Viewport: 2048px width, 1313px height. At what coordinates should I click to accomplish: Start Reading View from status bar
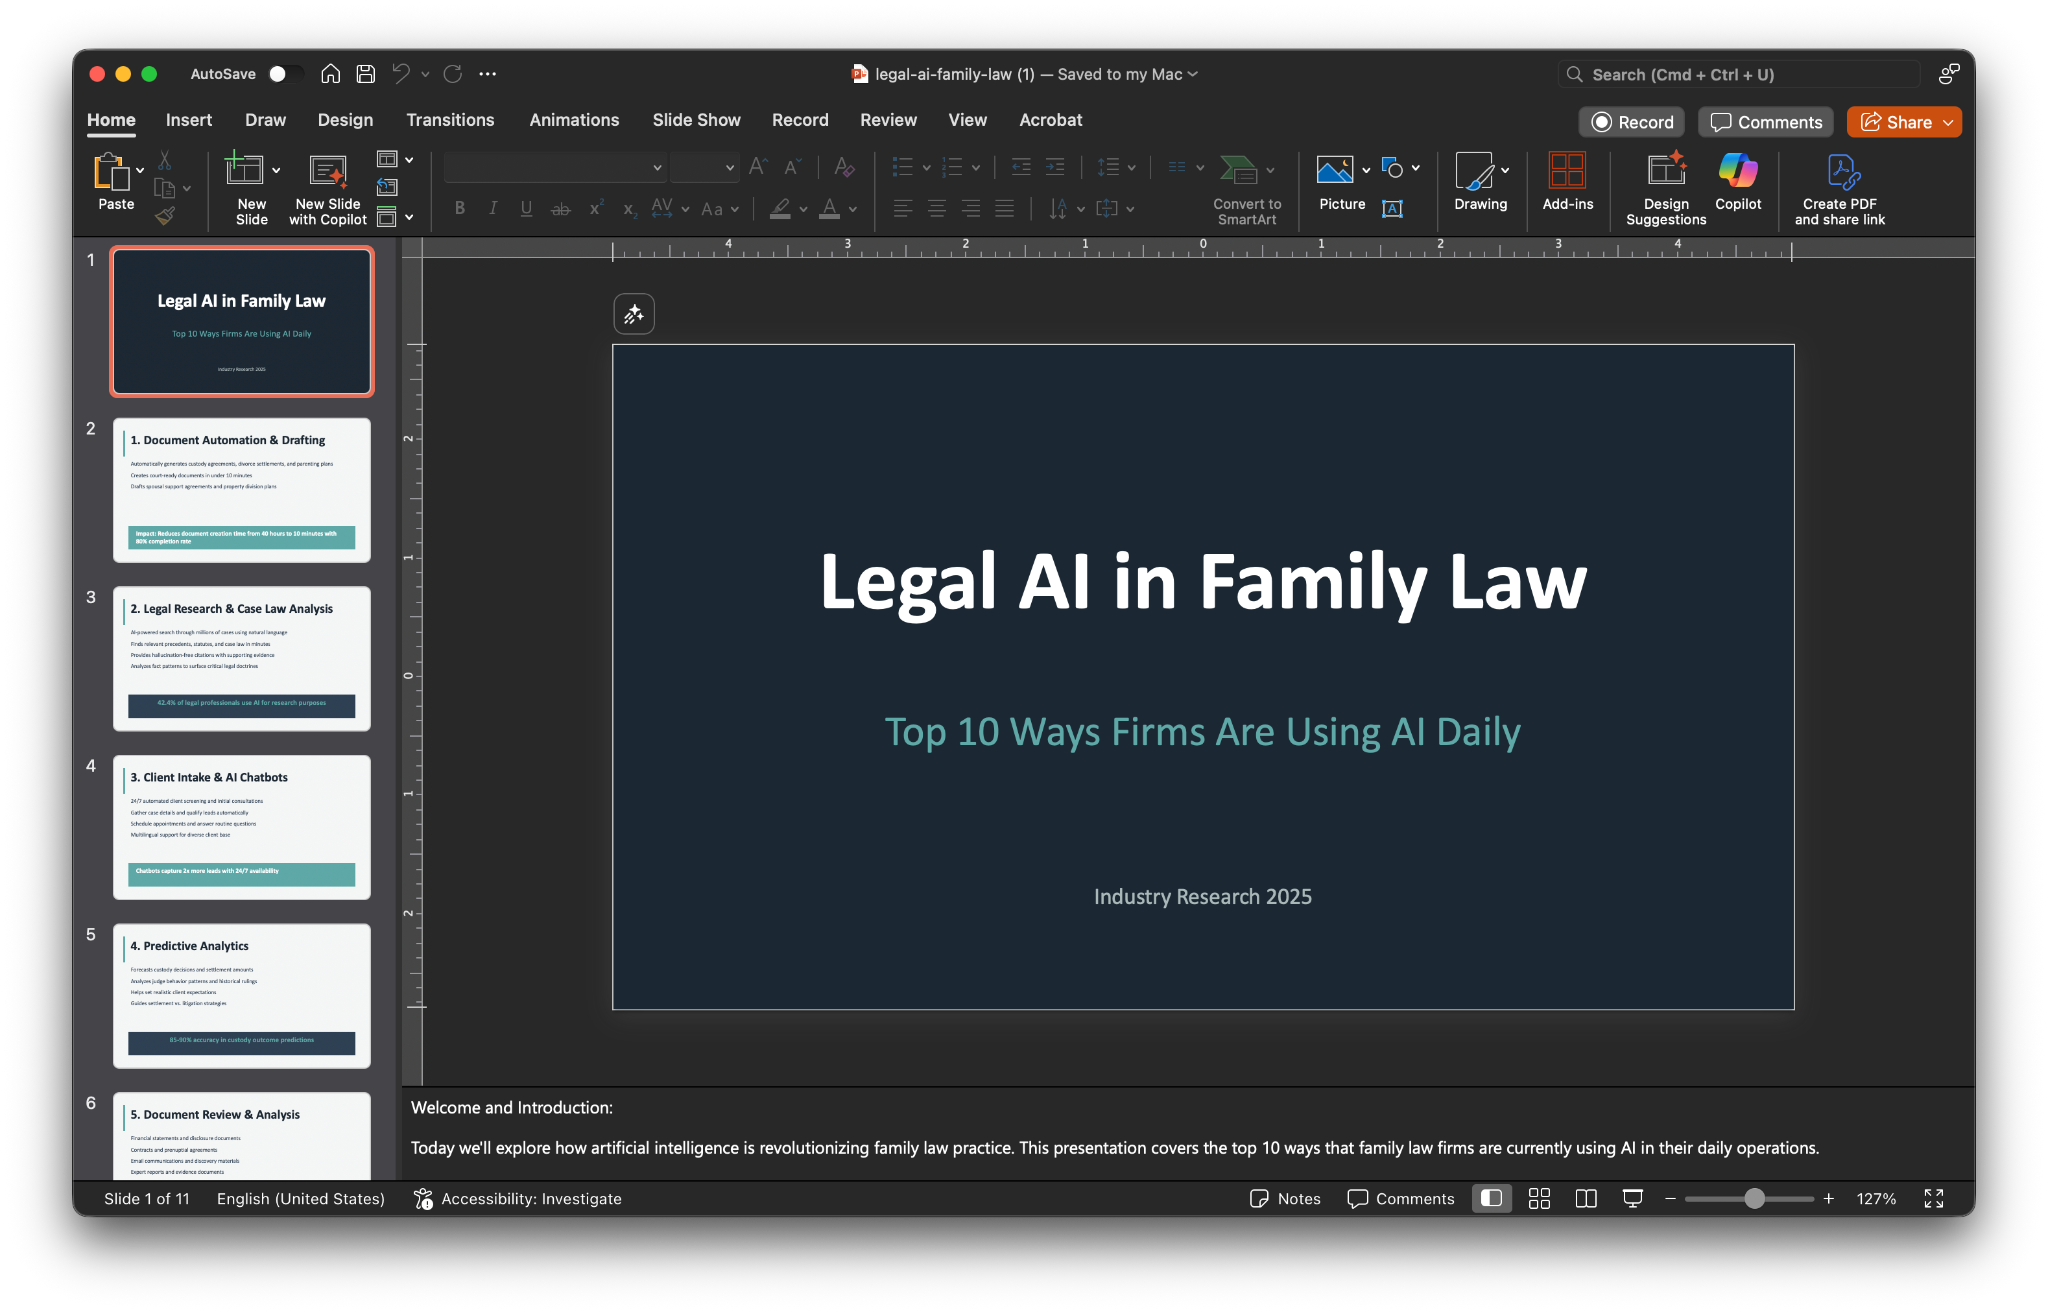click(x=1586, y=1198)
